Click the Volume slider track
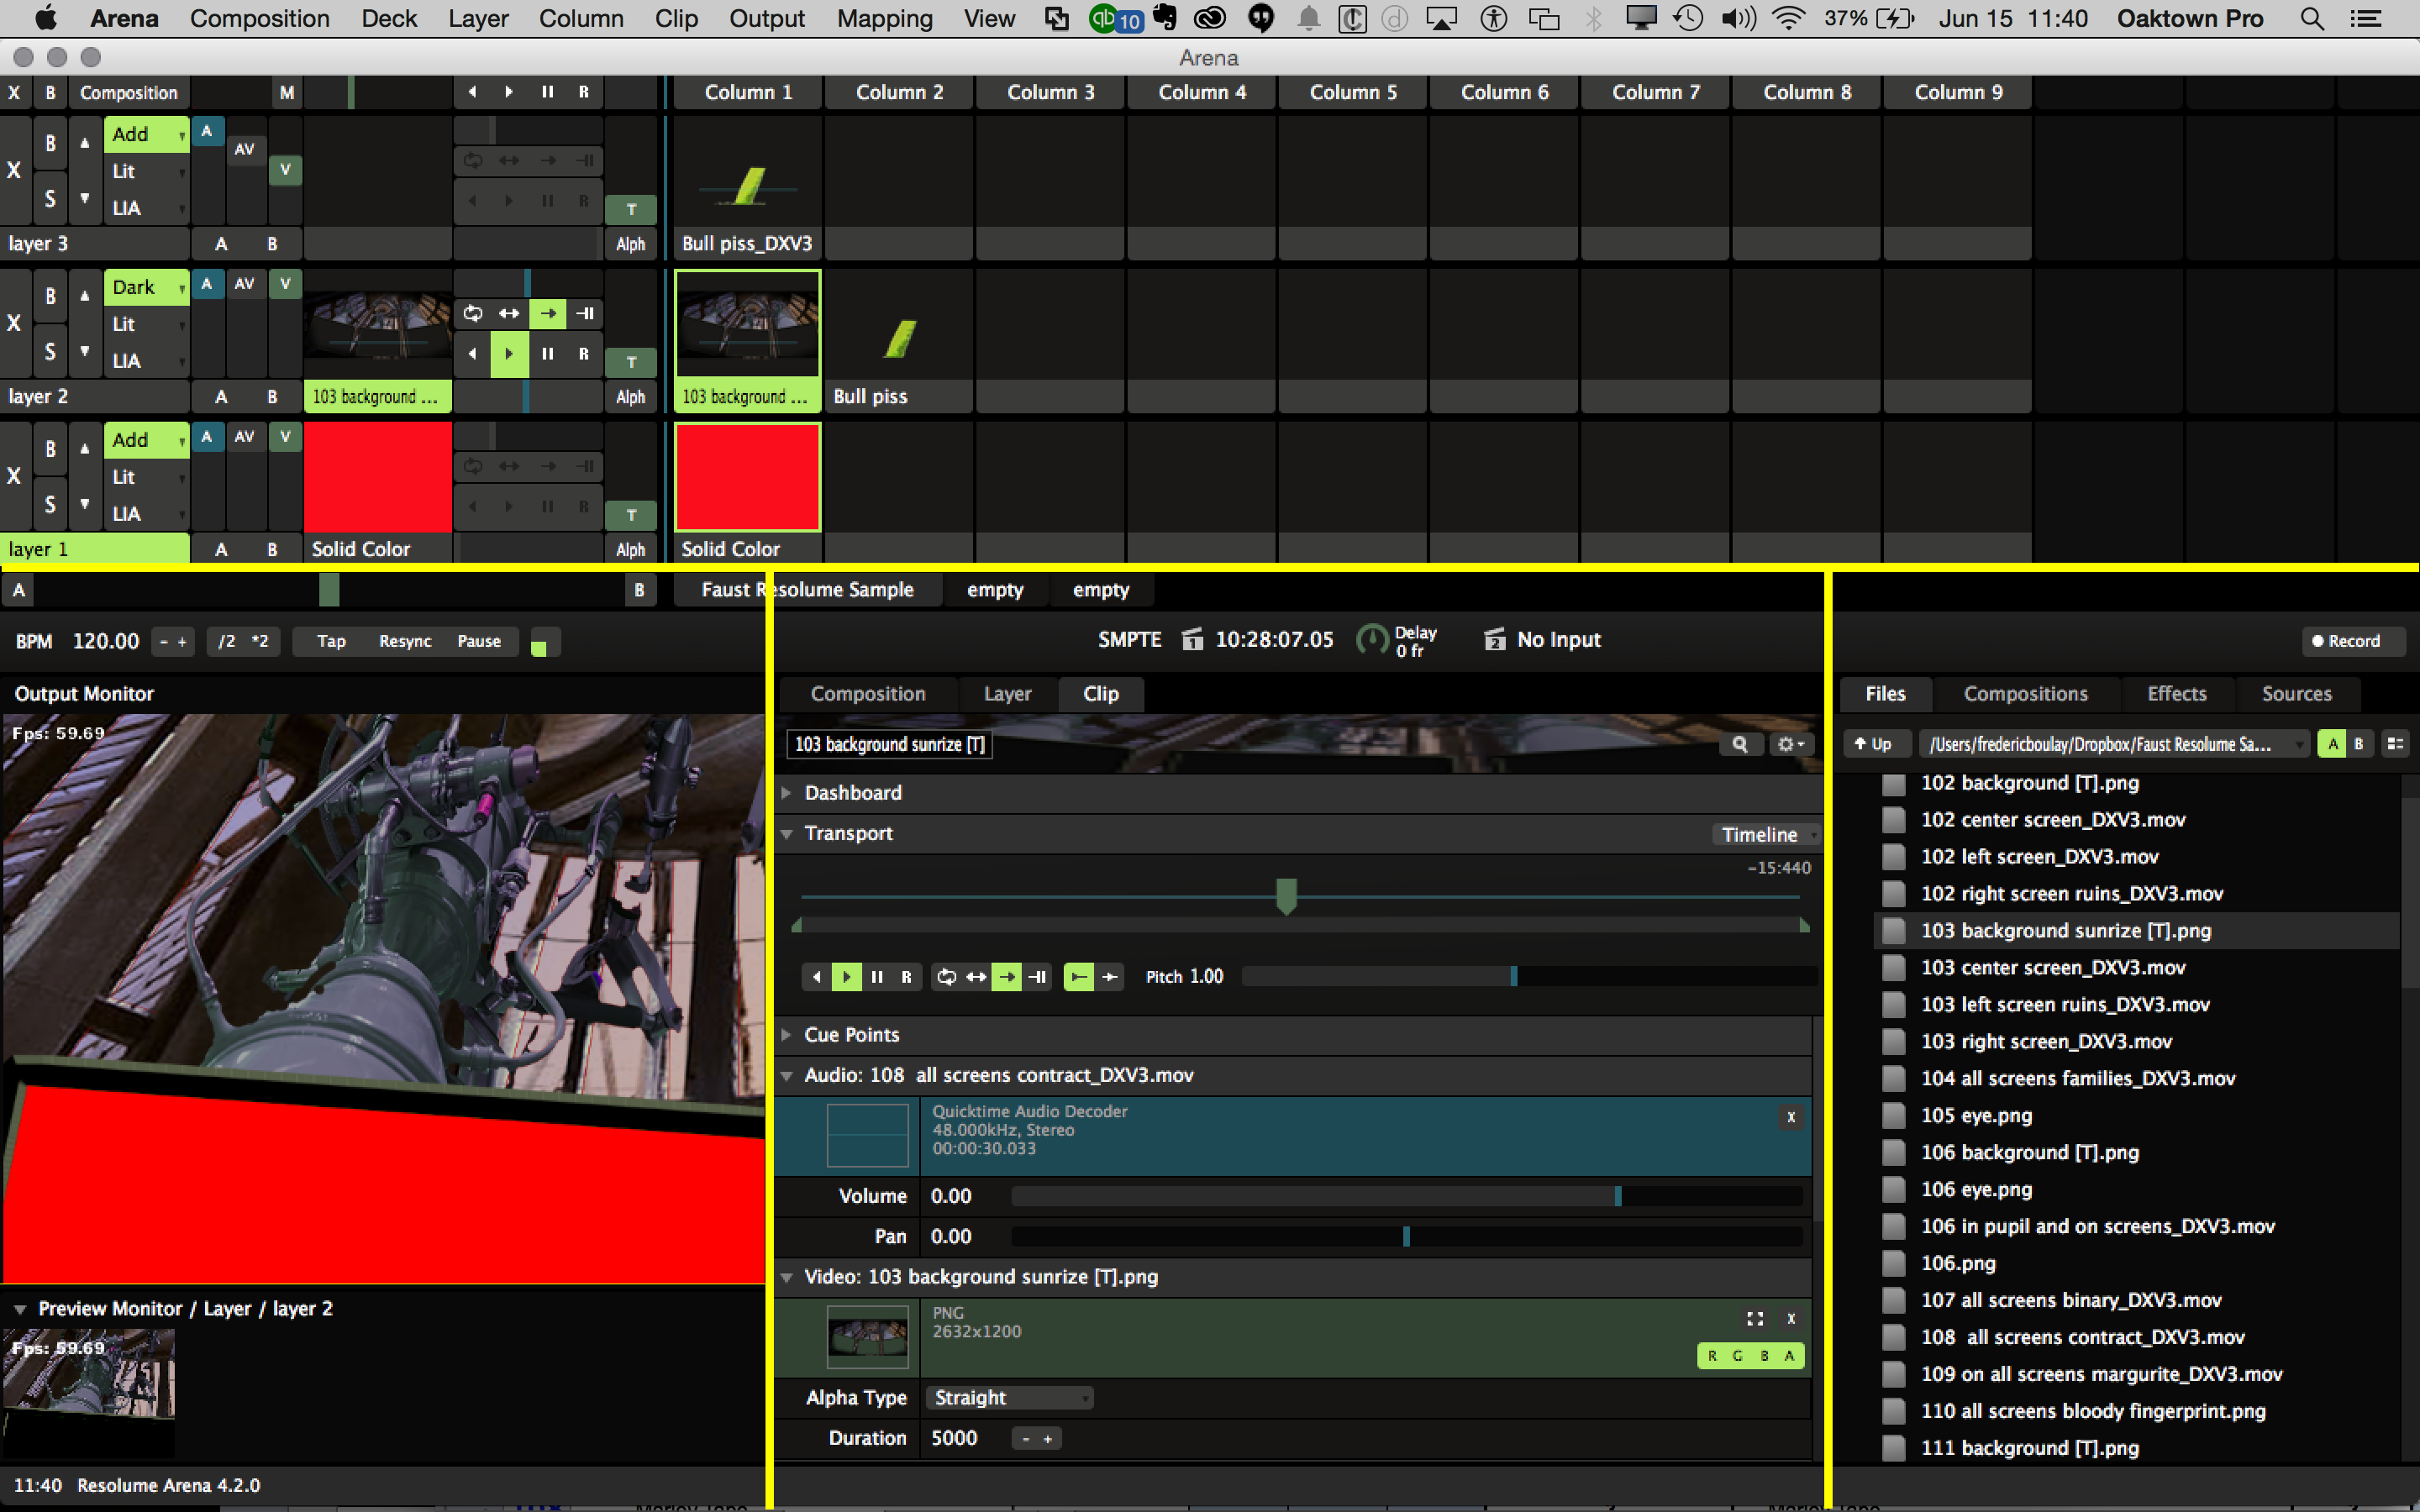2420x1512 pixels. [x=1400, y=1196]
